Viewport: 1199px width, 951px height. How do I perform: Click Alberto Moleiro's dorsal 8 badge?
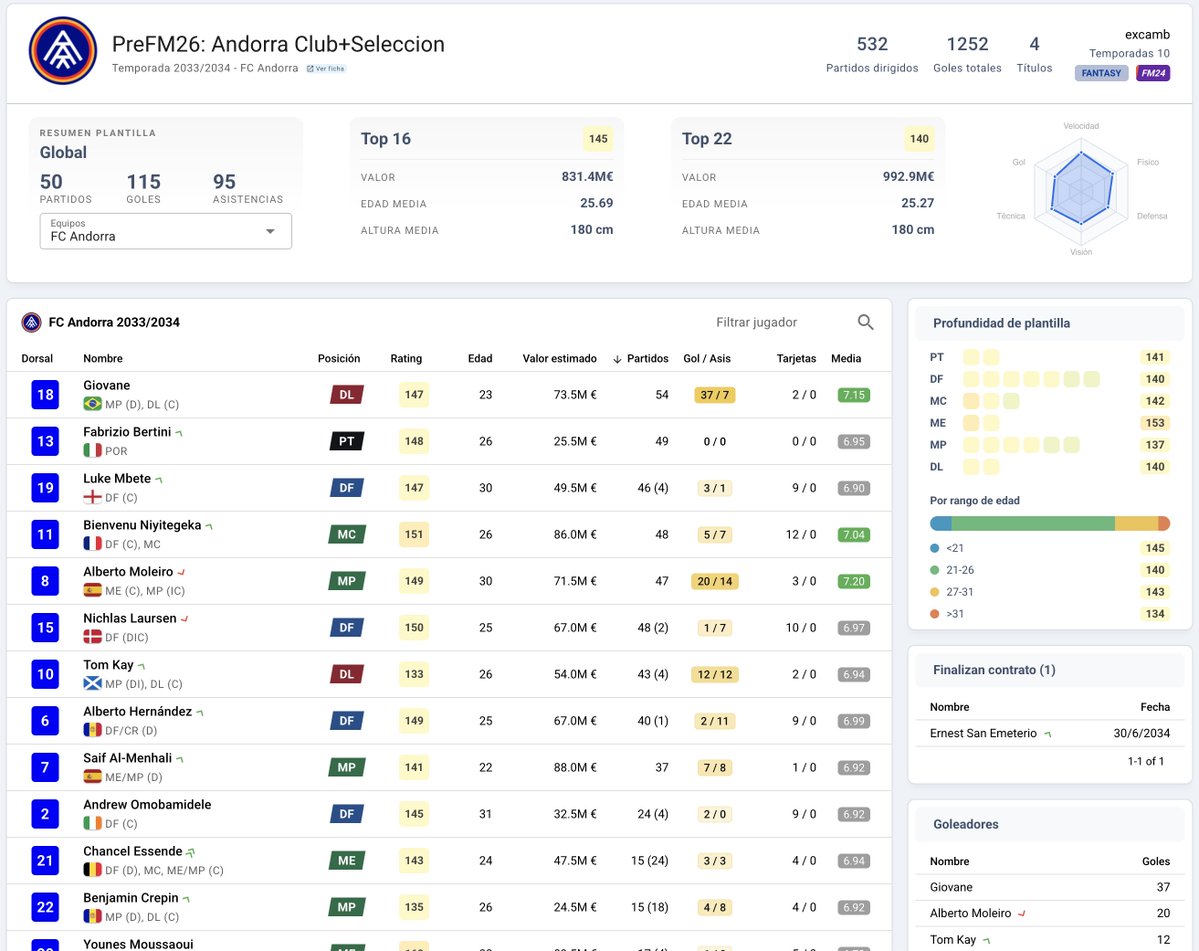pyautogui.click(x=45, y=582)
